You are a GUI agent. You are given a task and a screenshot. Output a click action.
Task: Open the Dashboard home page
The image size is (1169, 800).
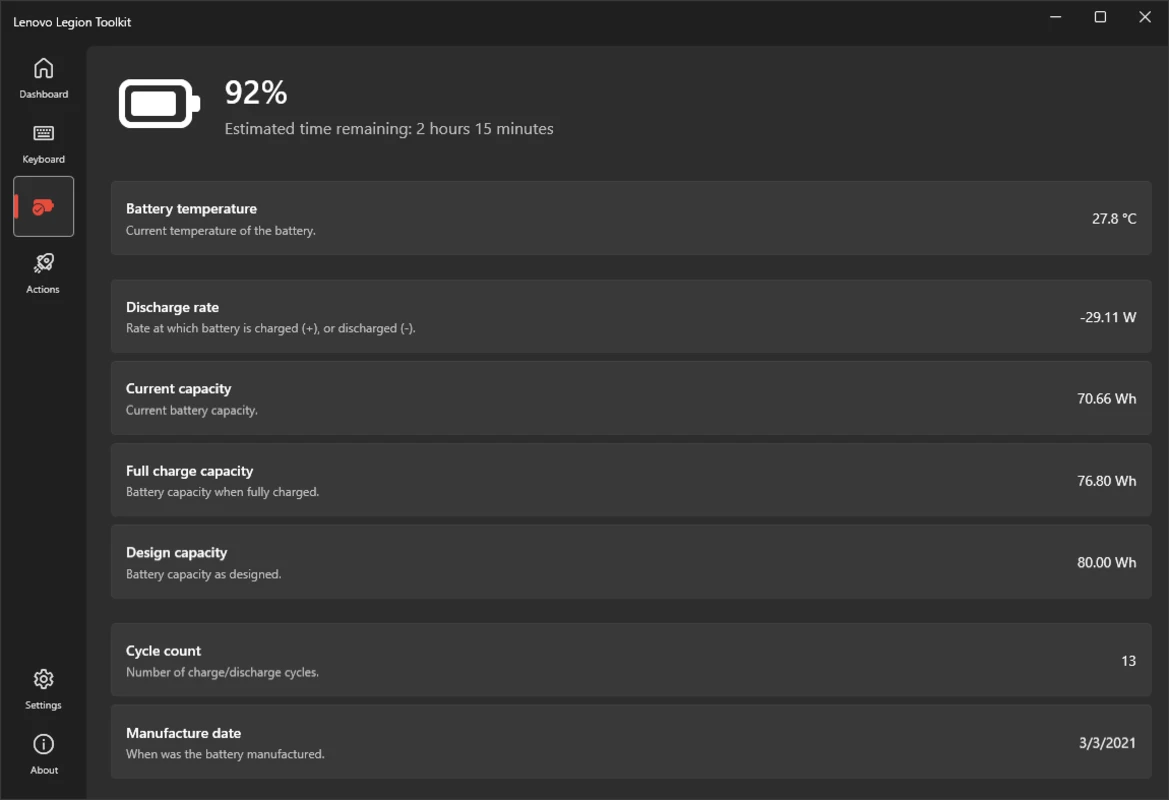coord(43,78)
